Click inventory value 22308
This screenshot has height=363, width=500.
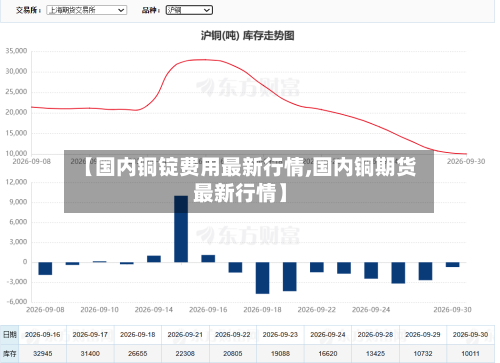[185, 354]
